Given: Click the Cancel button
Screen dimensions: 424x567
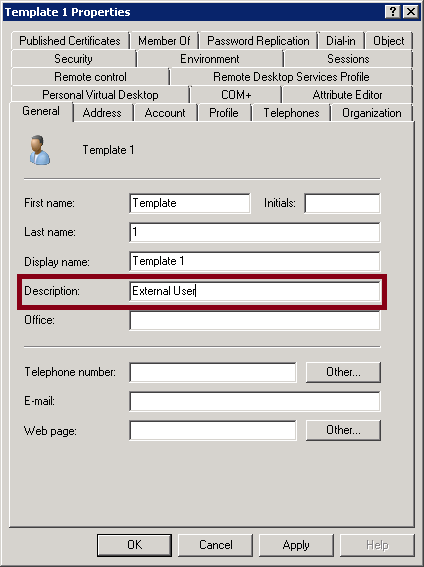Looking at the screenshot, I should tap(215, 545).
